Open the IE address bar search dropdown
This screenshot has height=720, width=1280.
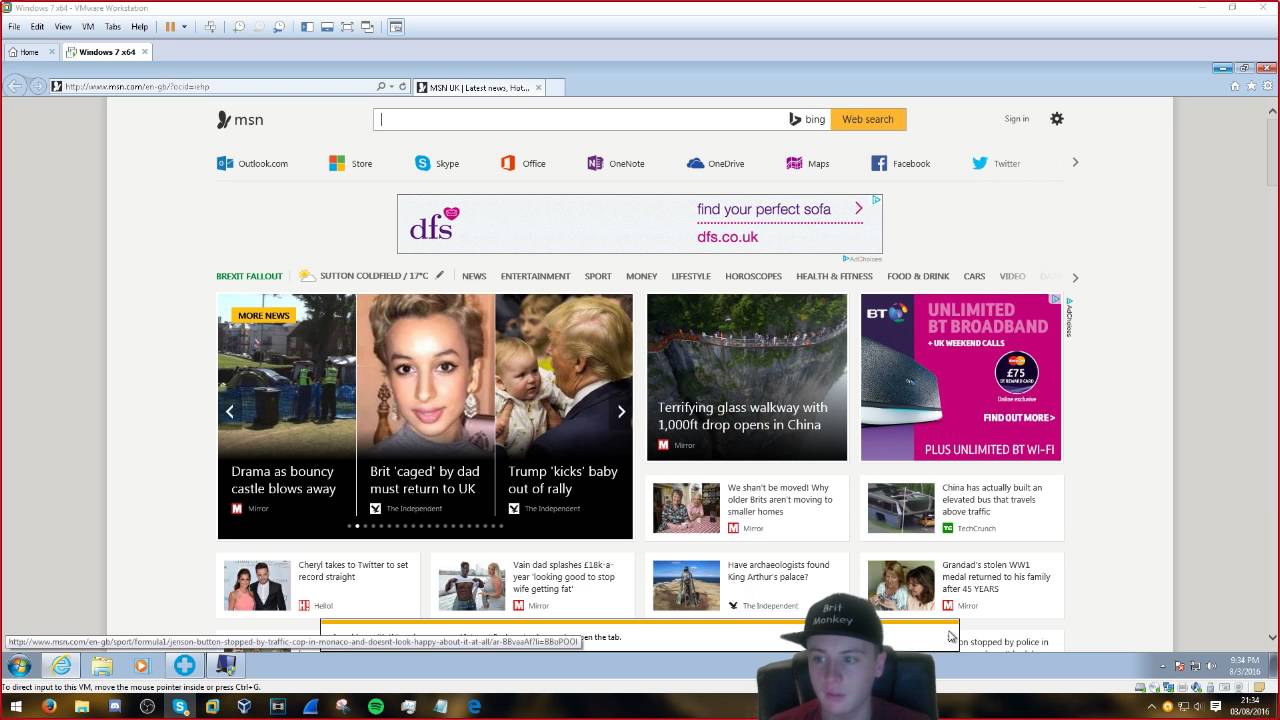[x=391, y=87]
